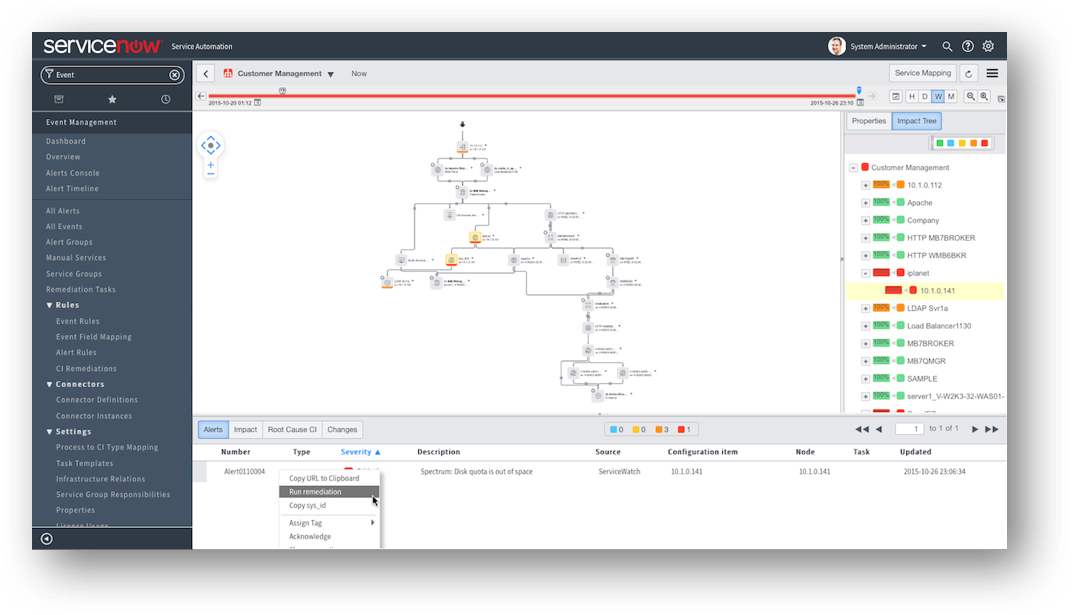Image resolution: width=1072 pixels, height=615 pixels.
Task: Click the blue timeline end marker
Action: point(859,90)
